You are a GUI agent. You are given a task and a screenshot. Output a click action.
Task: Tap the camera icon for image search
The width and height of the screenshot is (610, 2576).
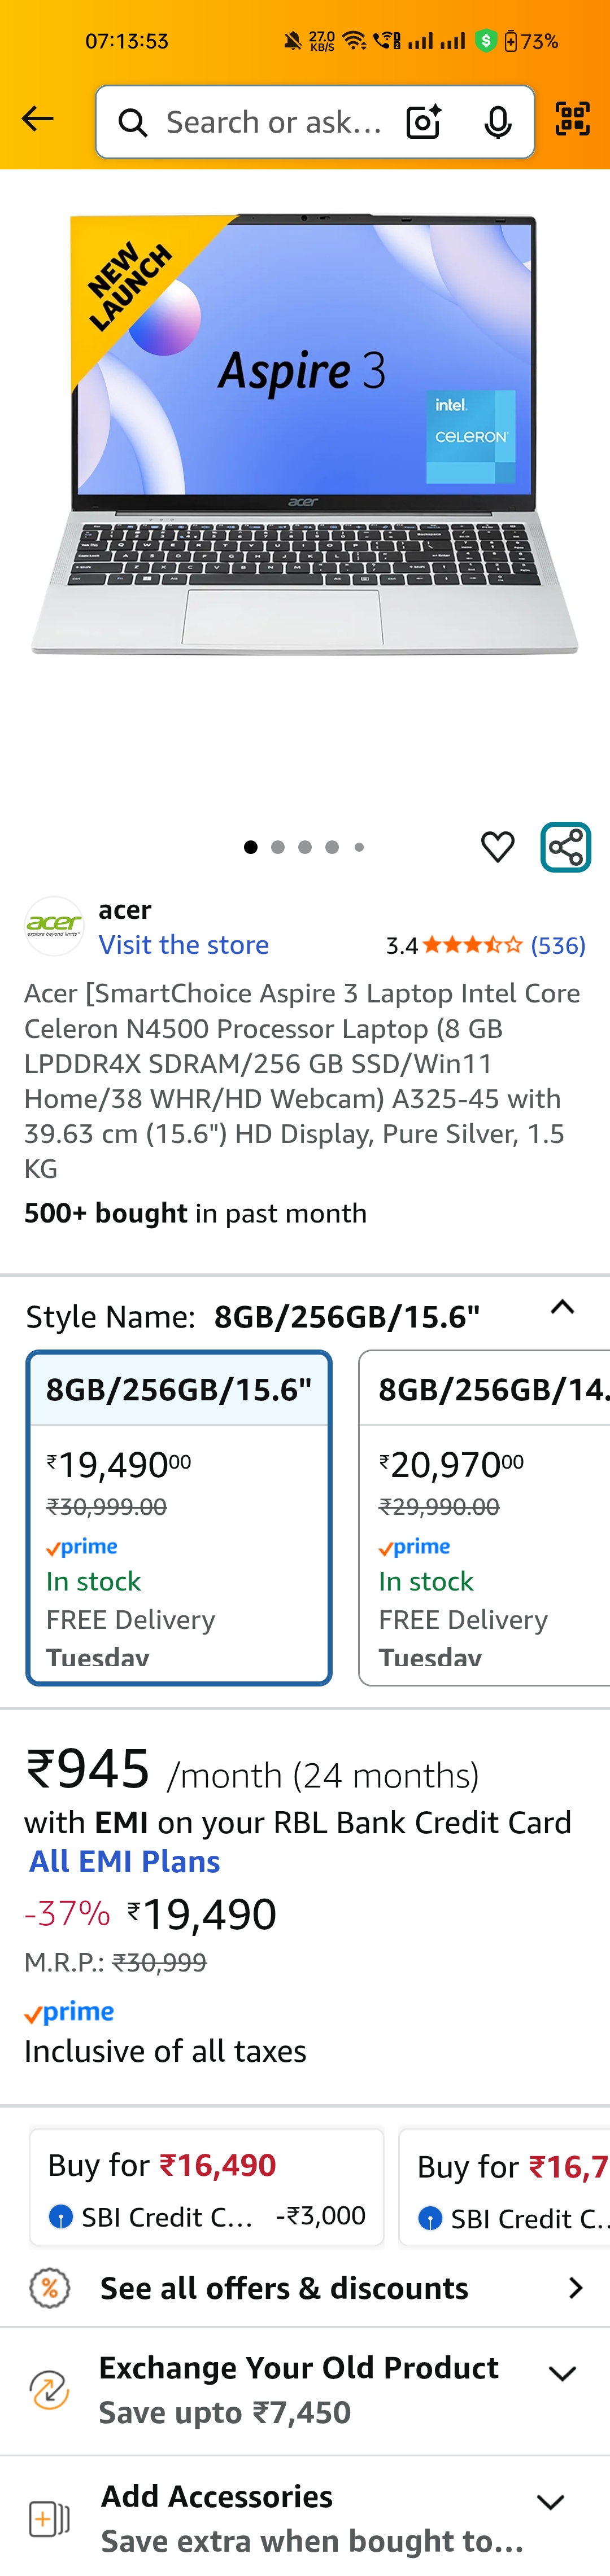click(422, 121)
